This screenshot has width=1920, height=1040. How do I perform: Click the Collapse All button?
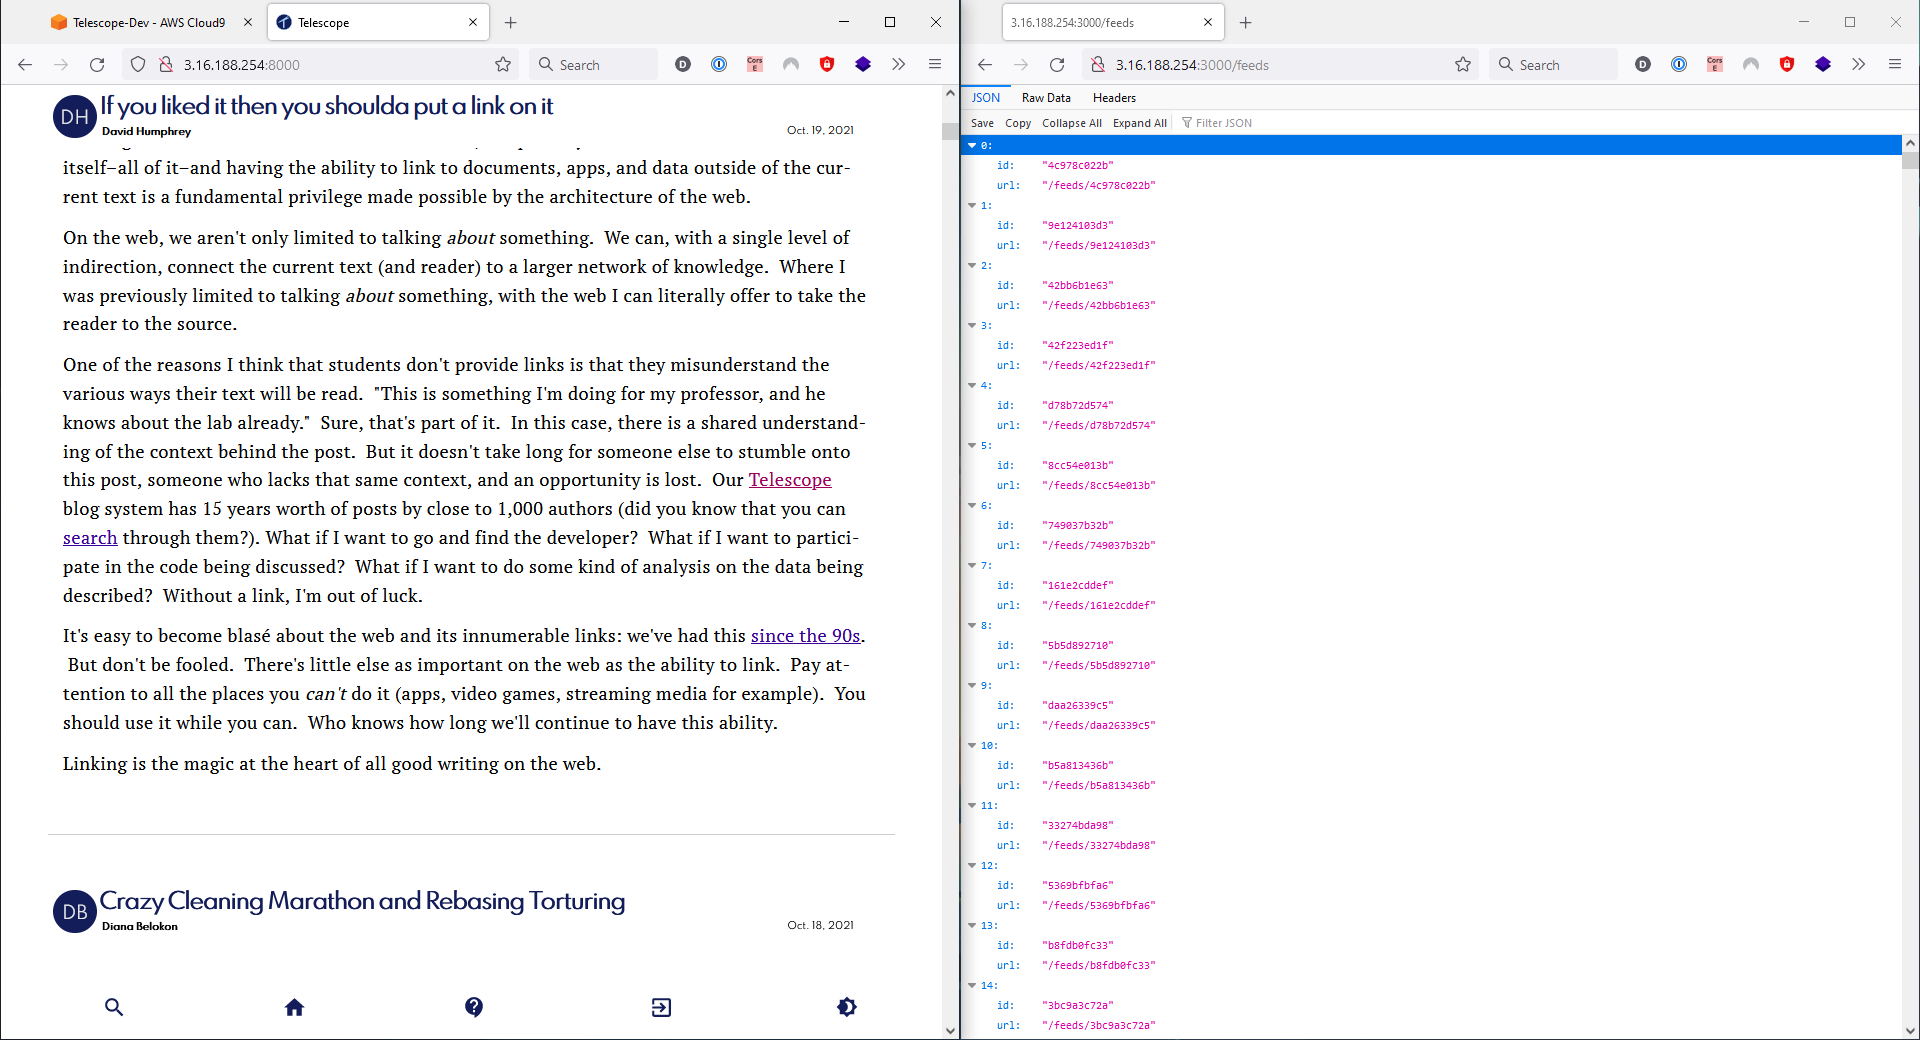(x=1071, y=123)
